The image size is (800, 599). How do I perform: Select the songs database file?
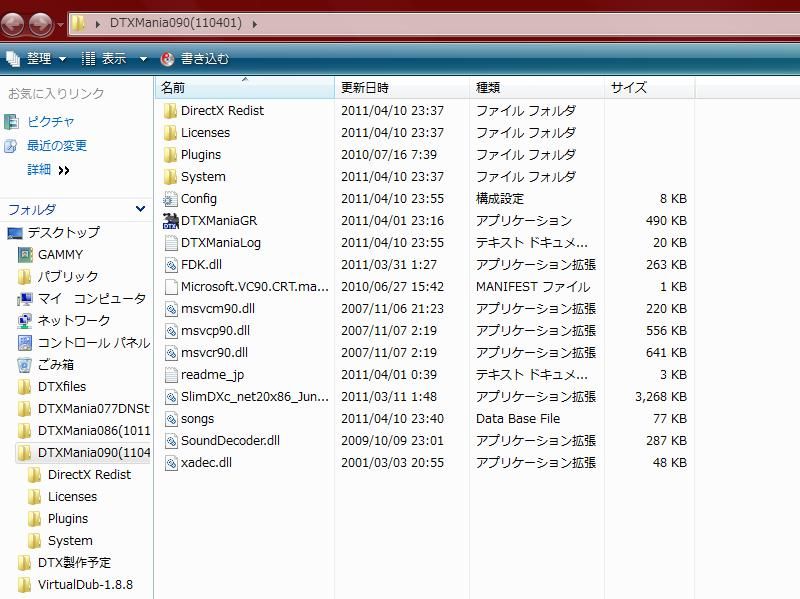[x=196, y=418]
